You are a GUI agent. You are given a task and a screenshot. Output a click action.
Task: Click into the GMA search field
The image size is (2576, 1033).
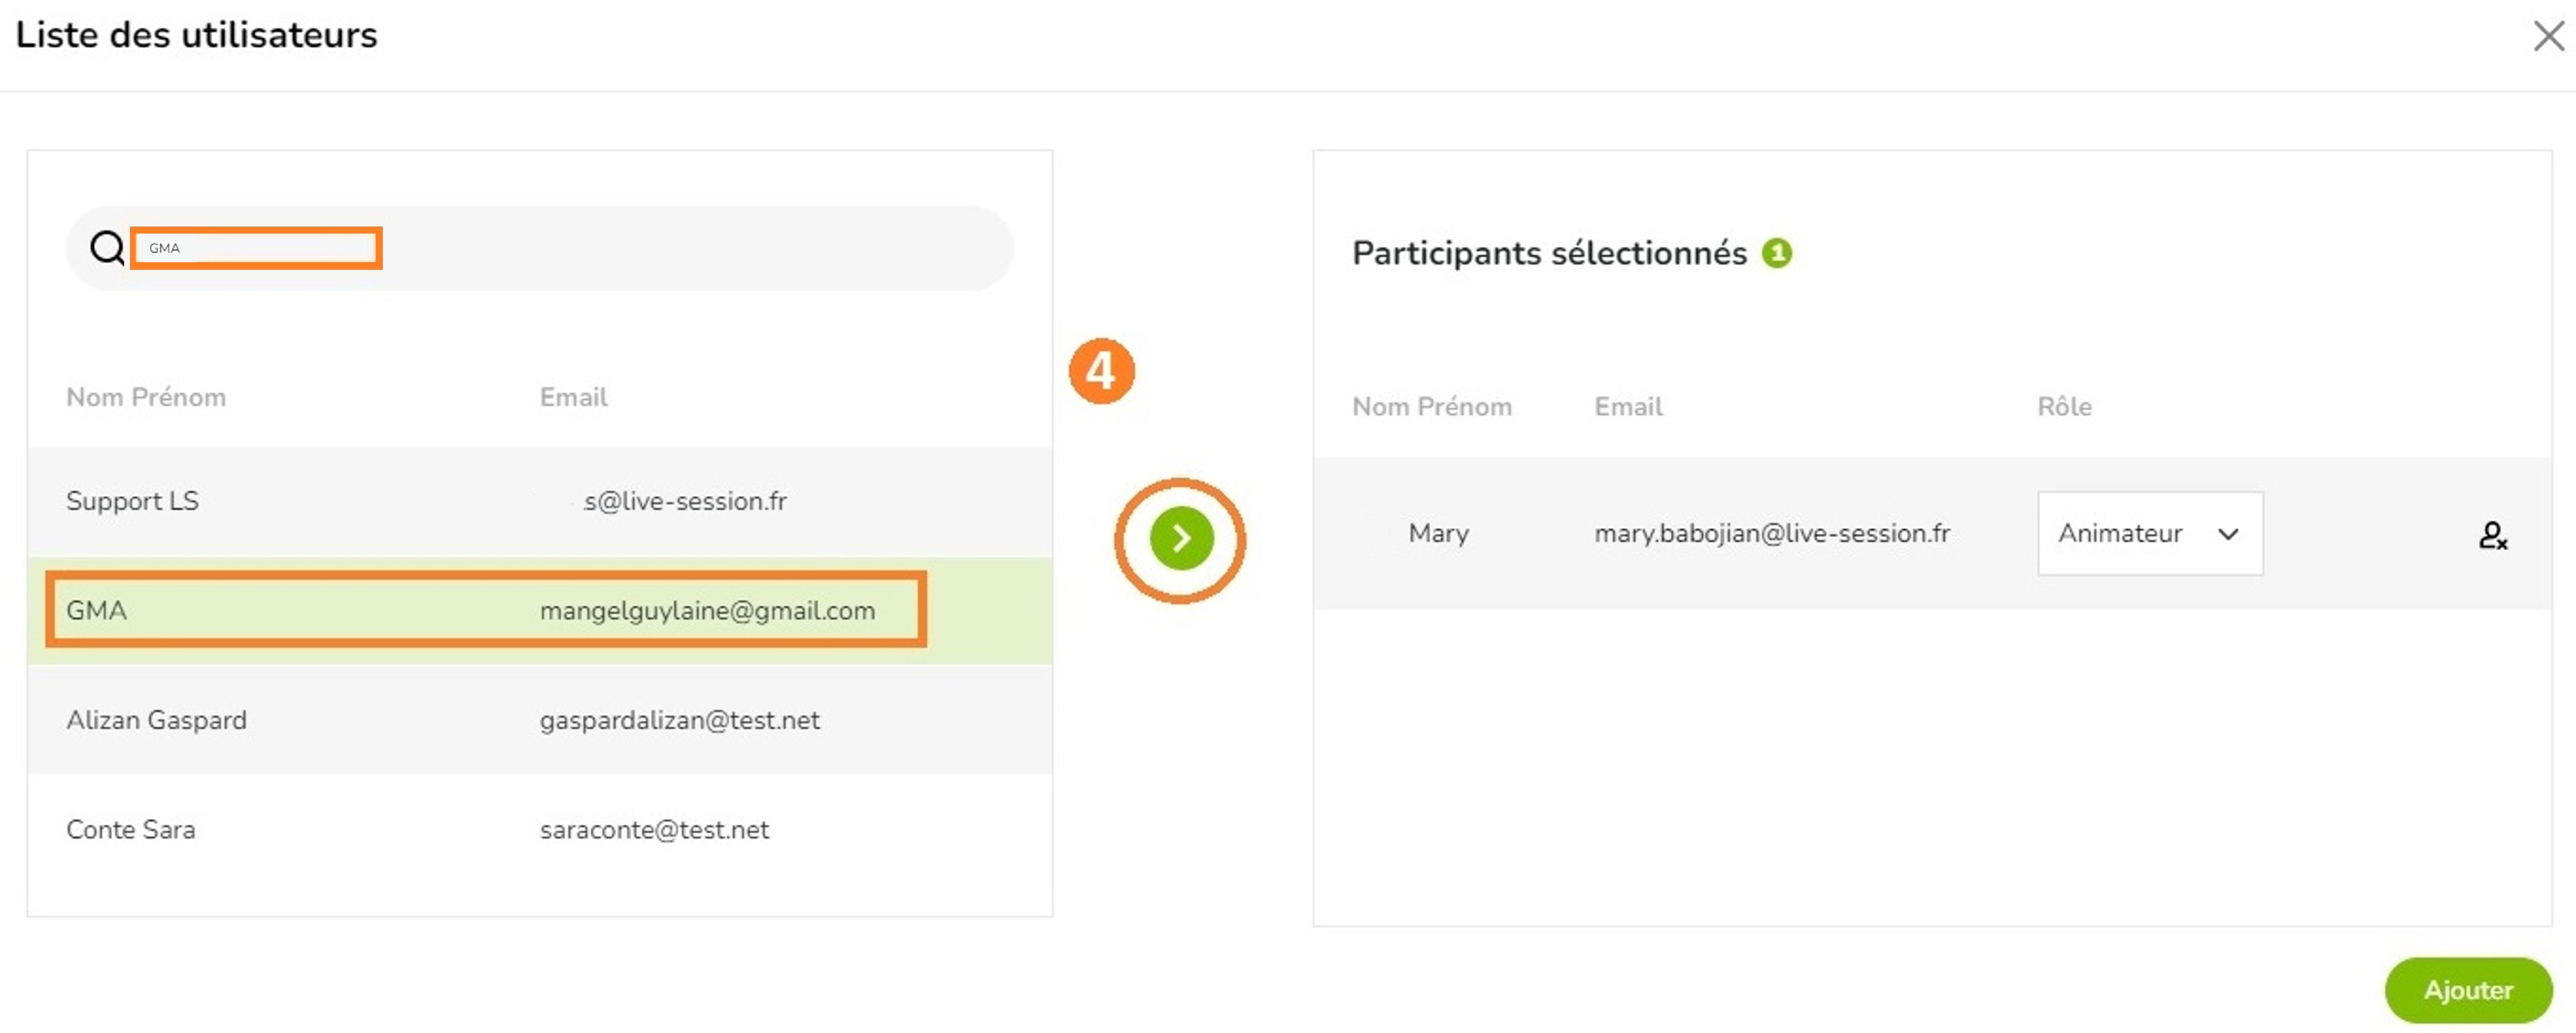click(x=256, y=248)
